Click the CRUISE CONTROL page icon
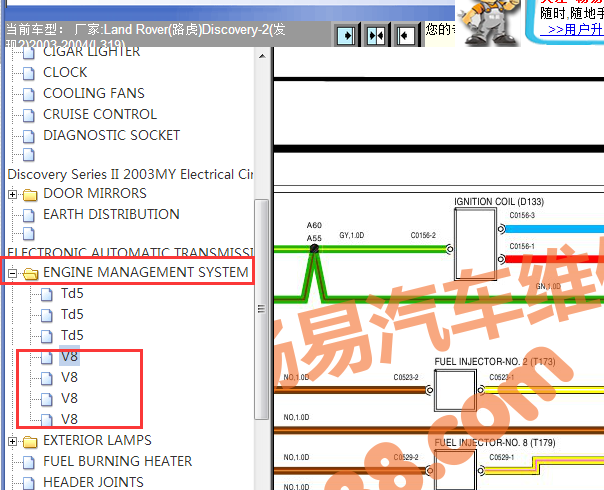The image size is (604, 490). tap(29, 115)
